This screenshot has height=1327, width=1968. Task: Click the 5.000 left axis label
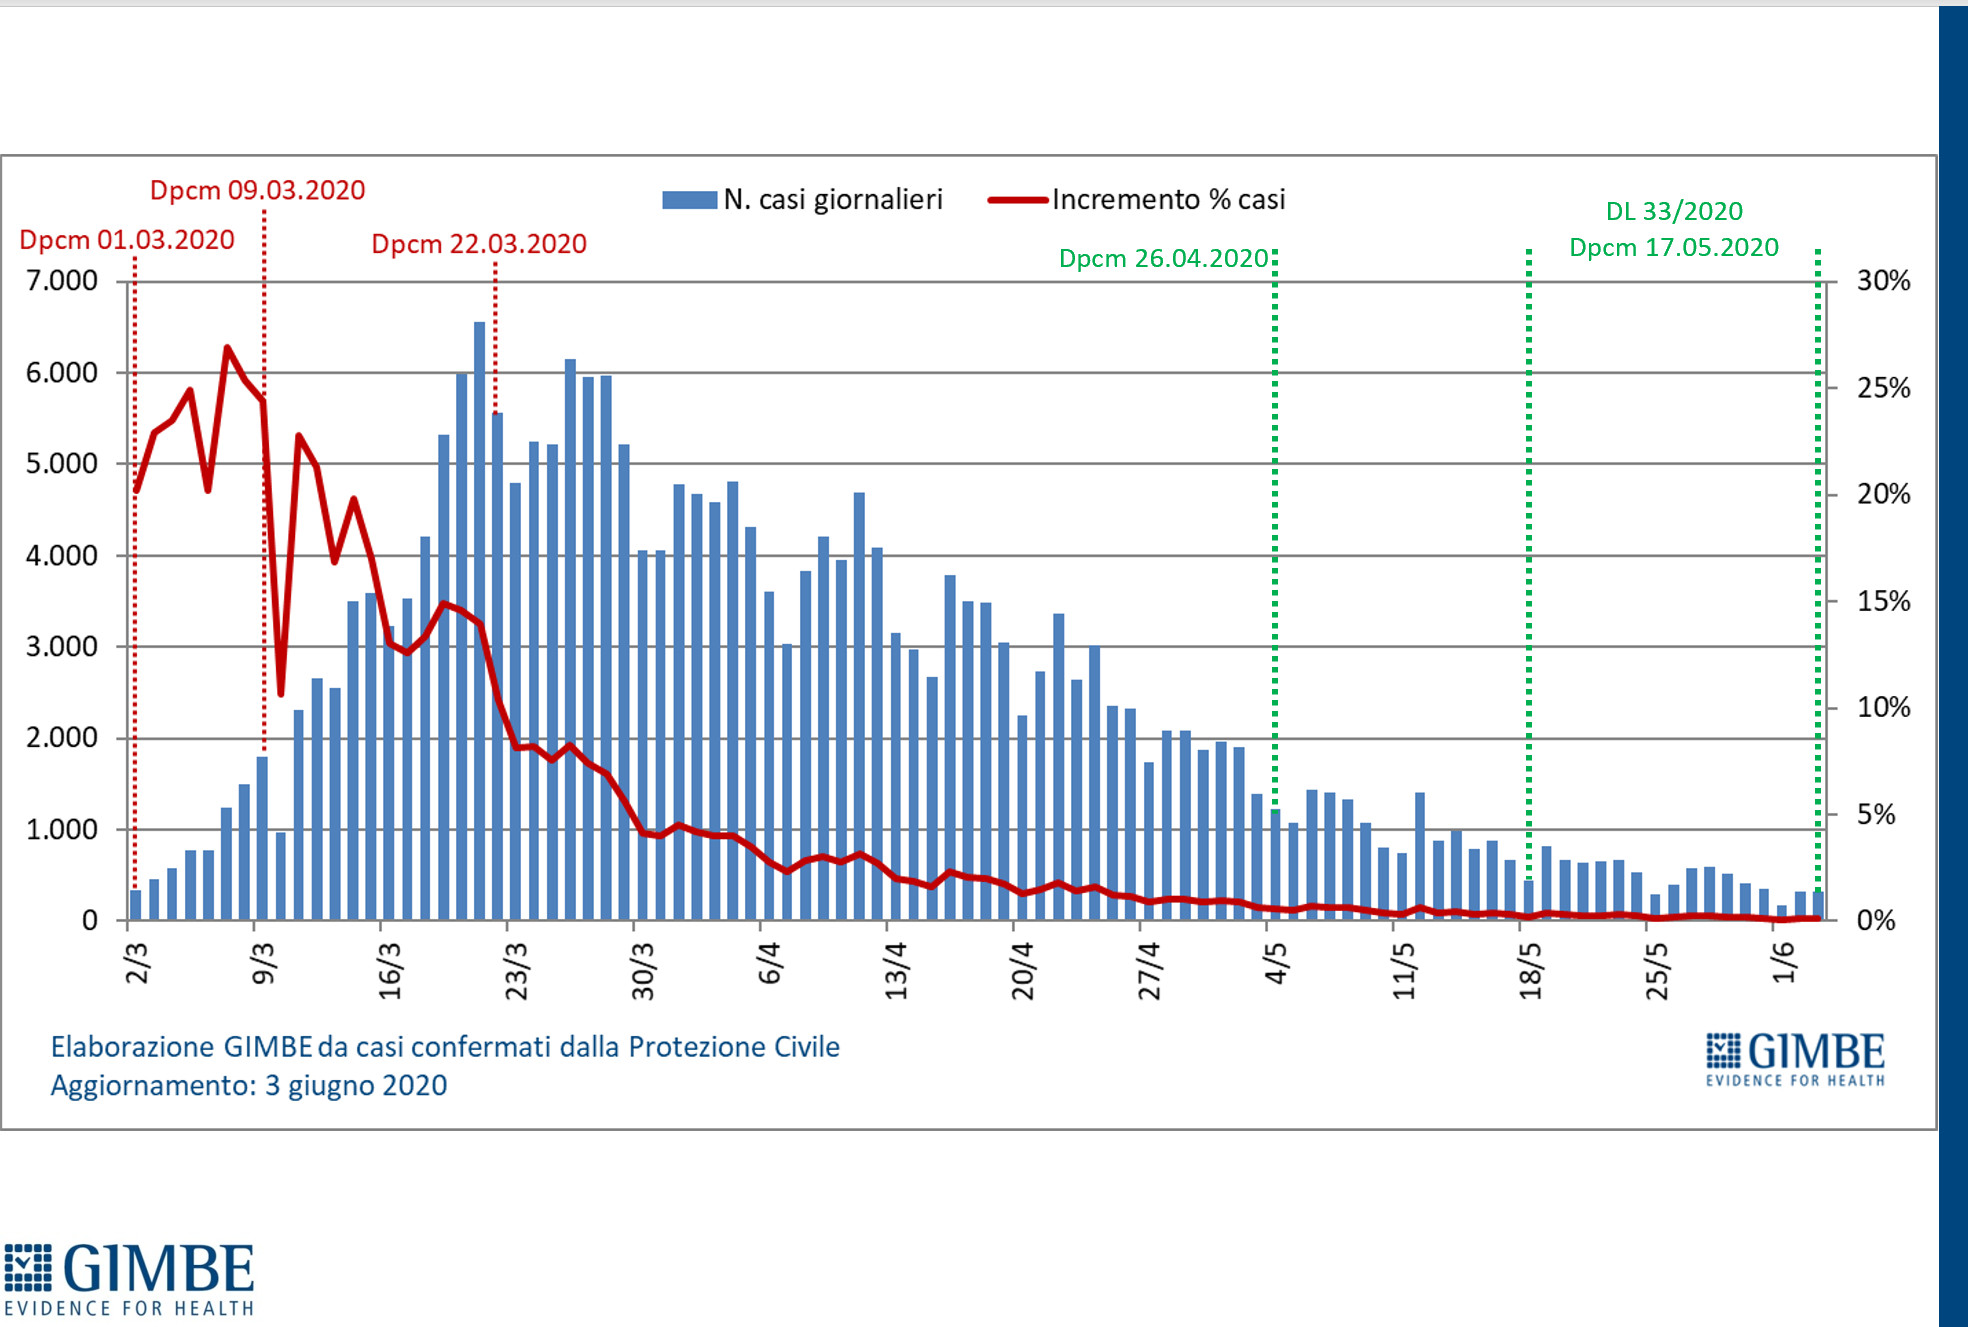tap(62, 464)
